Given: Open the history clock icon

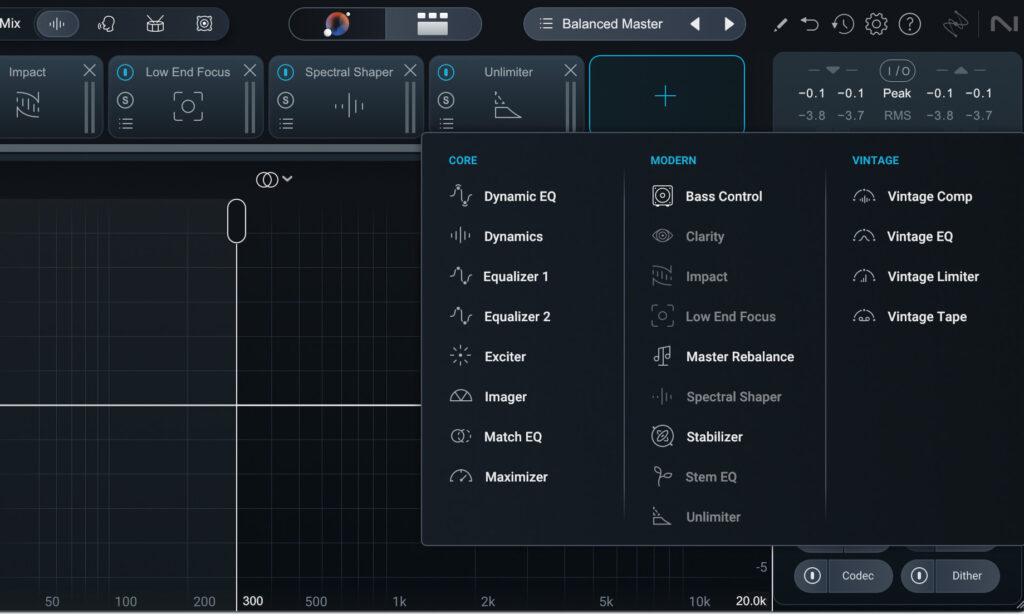Looking at the screenshot, I should click(842, 25).
